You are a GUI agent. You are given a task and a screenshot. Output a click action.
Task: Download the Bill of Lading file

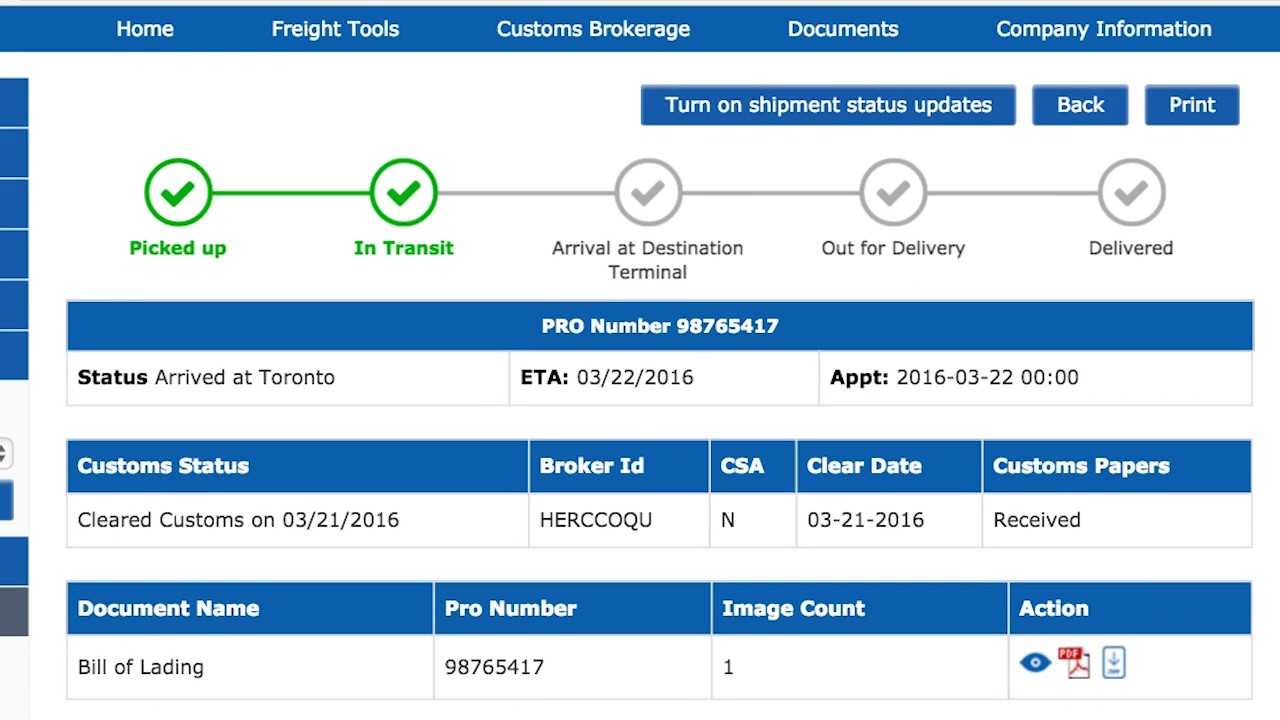(x=1113, y=663)
